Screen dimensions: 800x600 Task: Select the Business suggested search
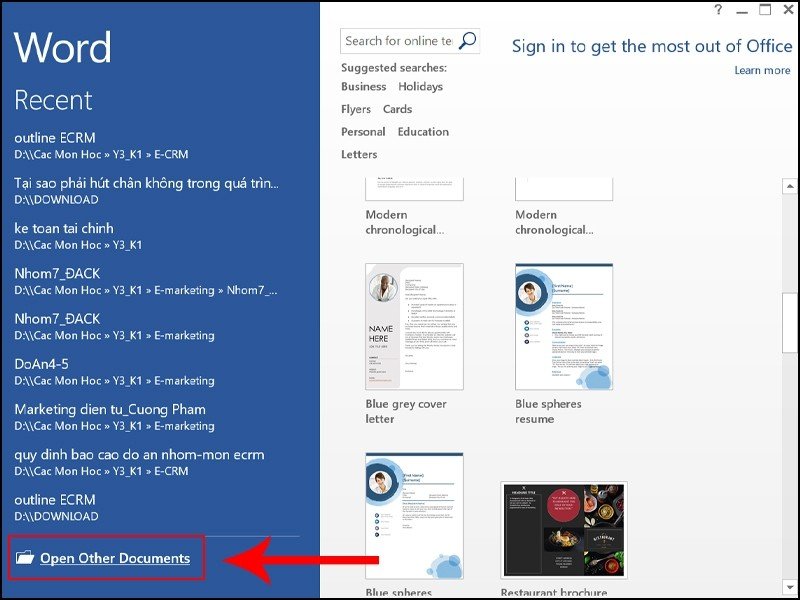363,87
